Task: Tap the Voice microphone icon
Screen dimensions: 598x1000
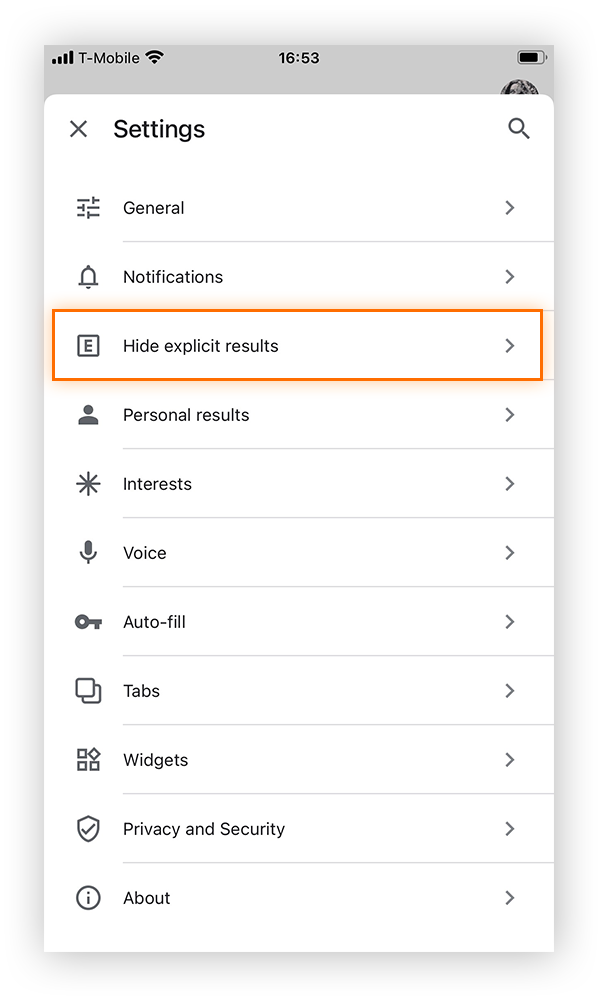Action: click(x=88, y=552)
